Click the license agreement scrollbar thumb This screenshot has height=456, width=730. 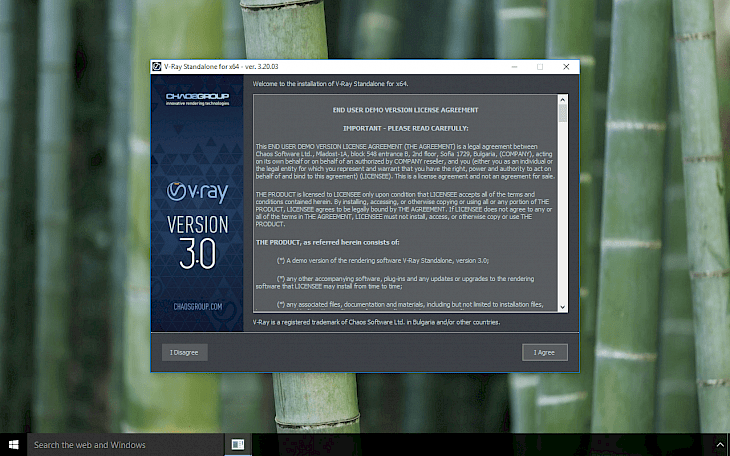click(562, 113)
